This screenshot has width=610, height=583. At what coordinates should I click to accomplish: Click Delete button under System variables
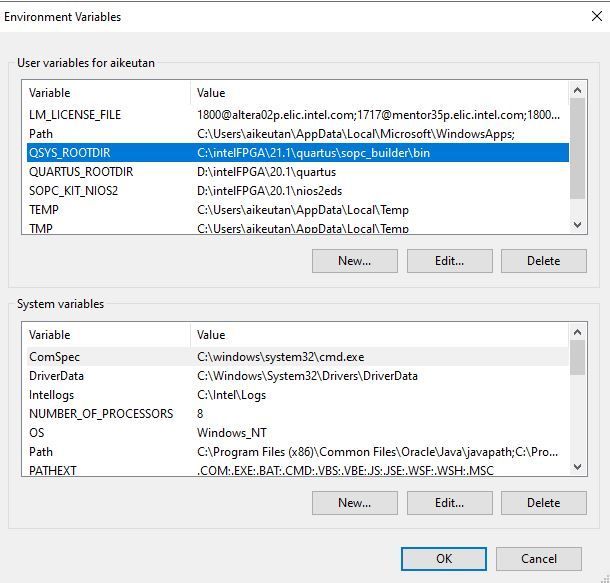click(x=543, y=503)
